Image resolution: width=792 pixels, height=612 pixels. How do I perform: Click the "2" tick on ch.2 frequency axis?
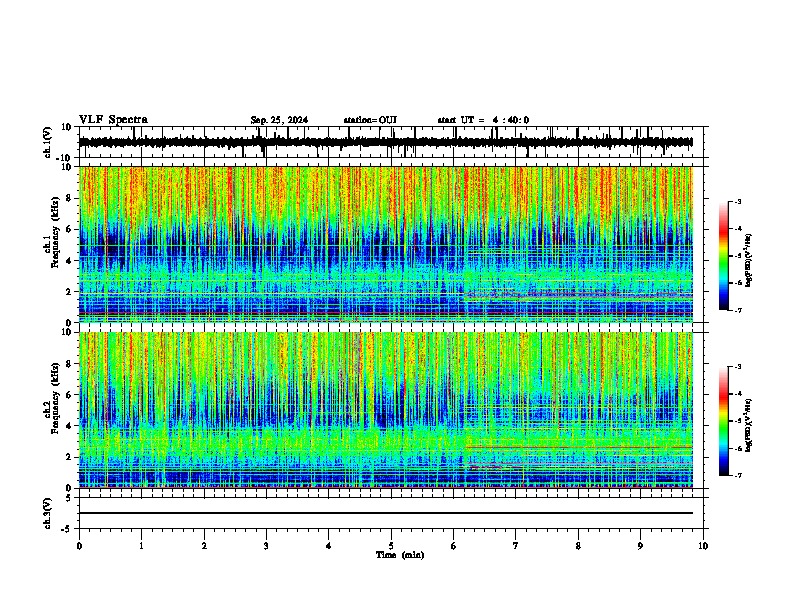click(x=68, y=457)
